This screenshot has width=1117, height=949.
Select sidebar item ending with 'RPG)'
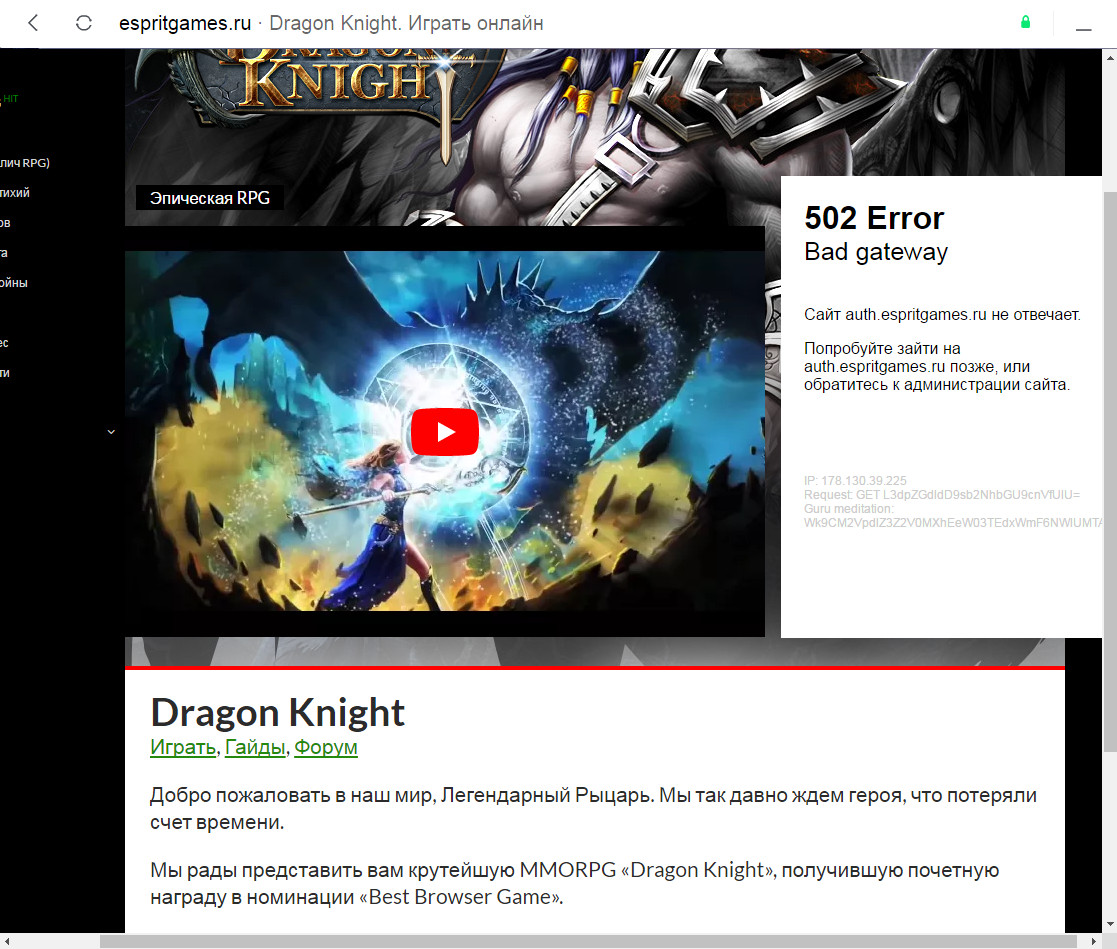click(x=25, y=163)
